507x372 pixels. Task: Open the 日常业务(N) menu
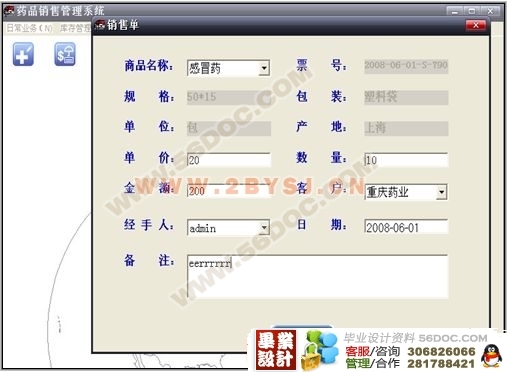coord(30,28)
